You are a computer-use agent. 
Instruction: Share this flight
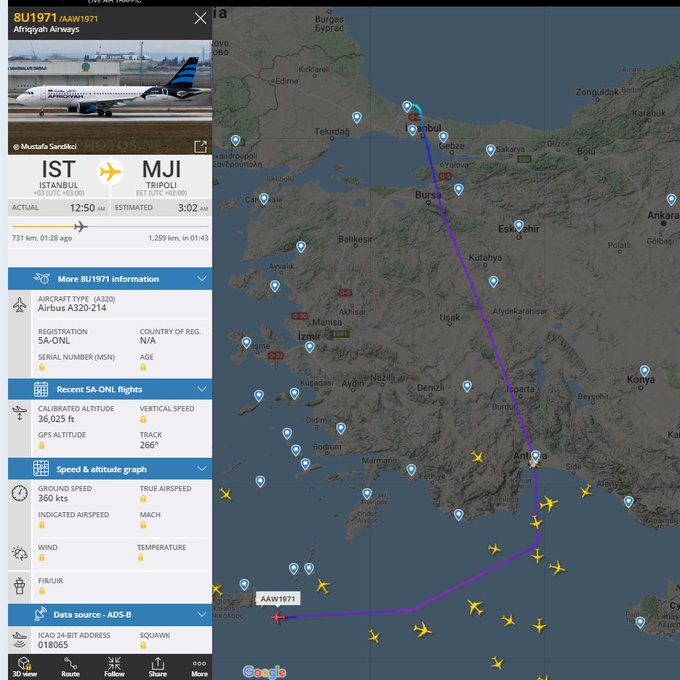(157, 667)
